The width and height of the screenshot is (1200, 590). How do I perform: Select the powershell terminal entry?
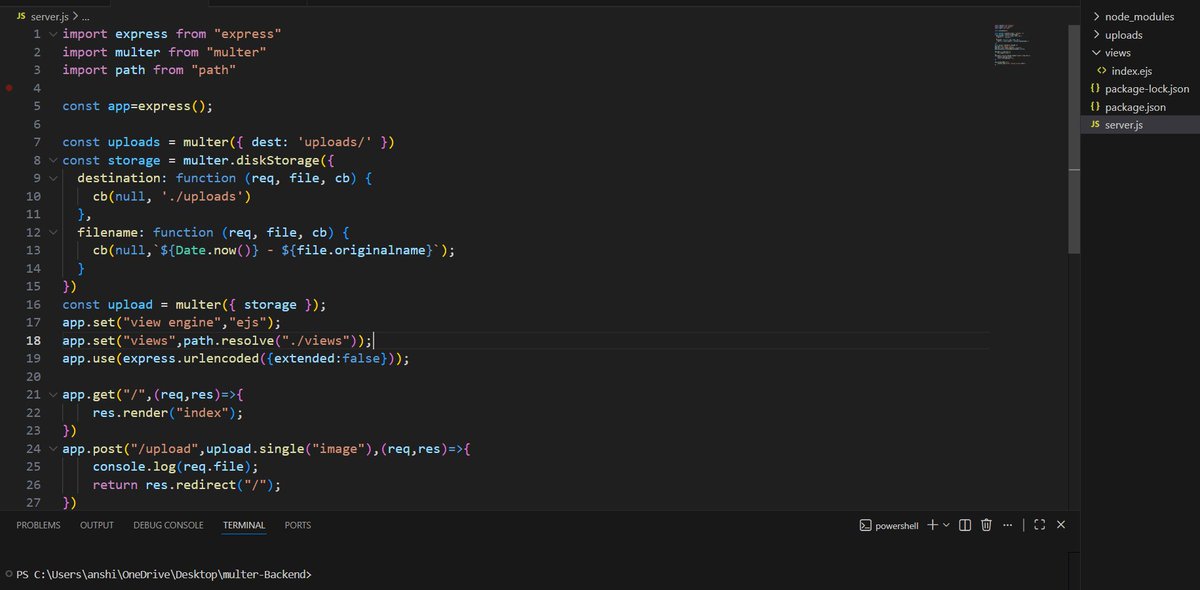[888, 524]
